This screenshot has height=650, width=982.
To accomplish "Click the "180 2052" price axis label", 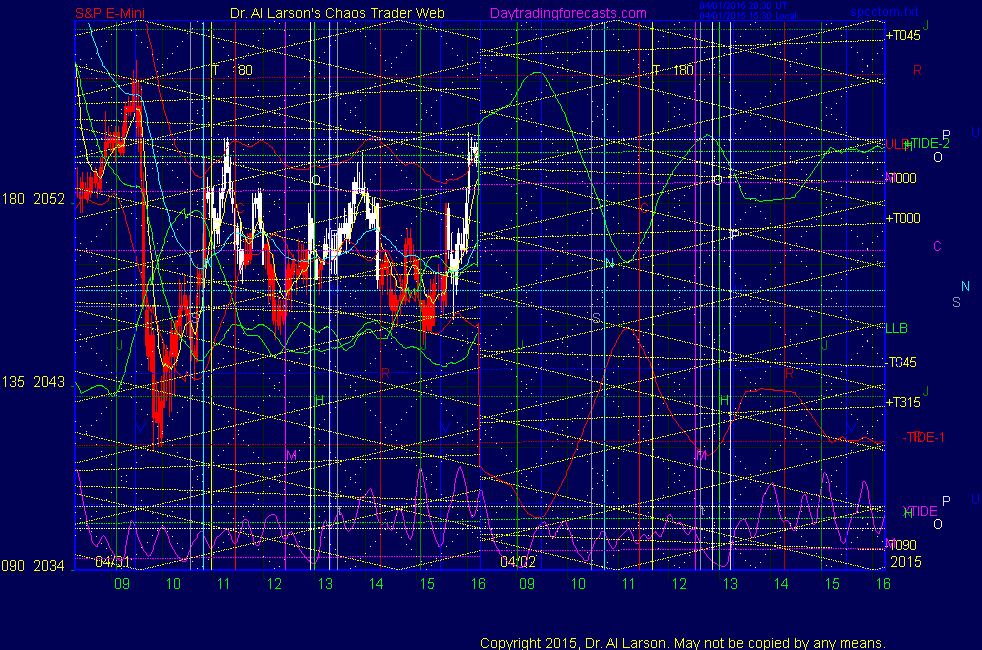I will point(33,199).
